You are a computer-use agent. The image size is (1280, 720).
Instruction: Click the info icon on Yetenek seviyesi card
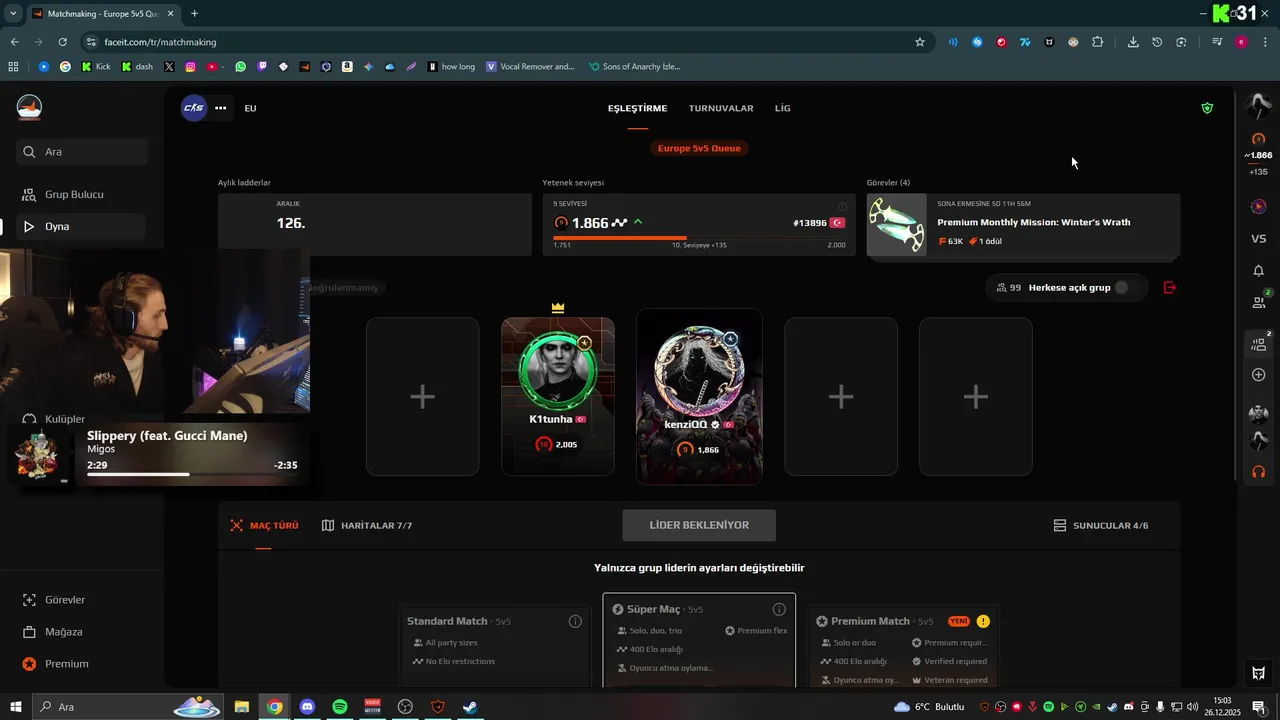842,207
